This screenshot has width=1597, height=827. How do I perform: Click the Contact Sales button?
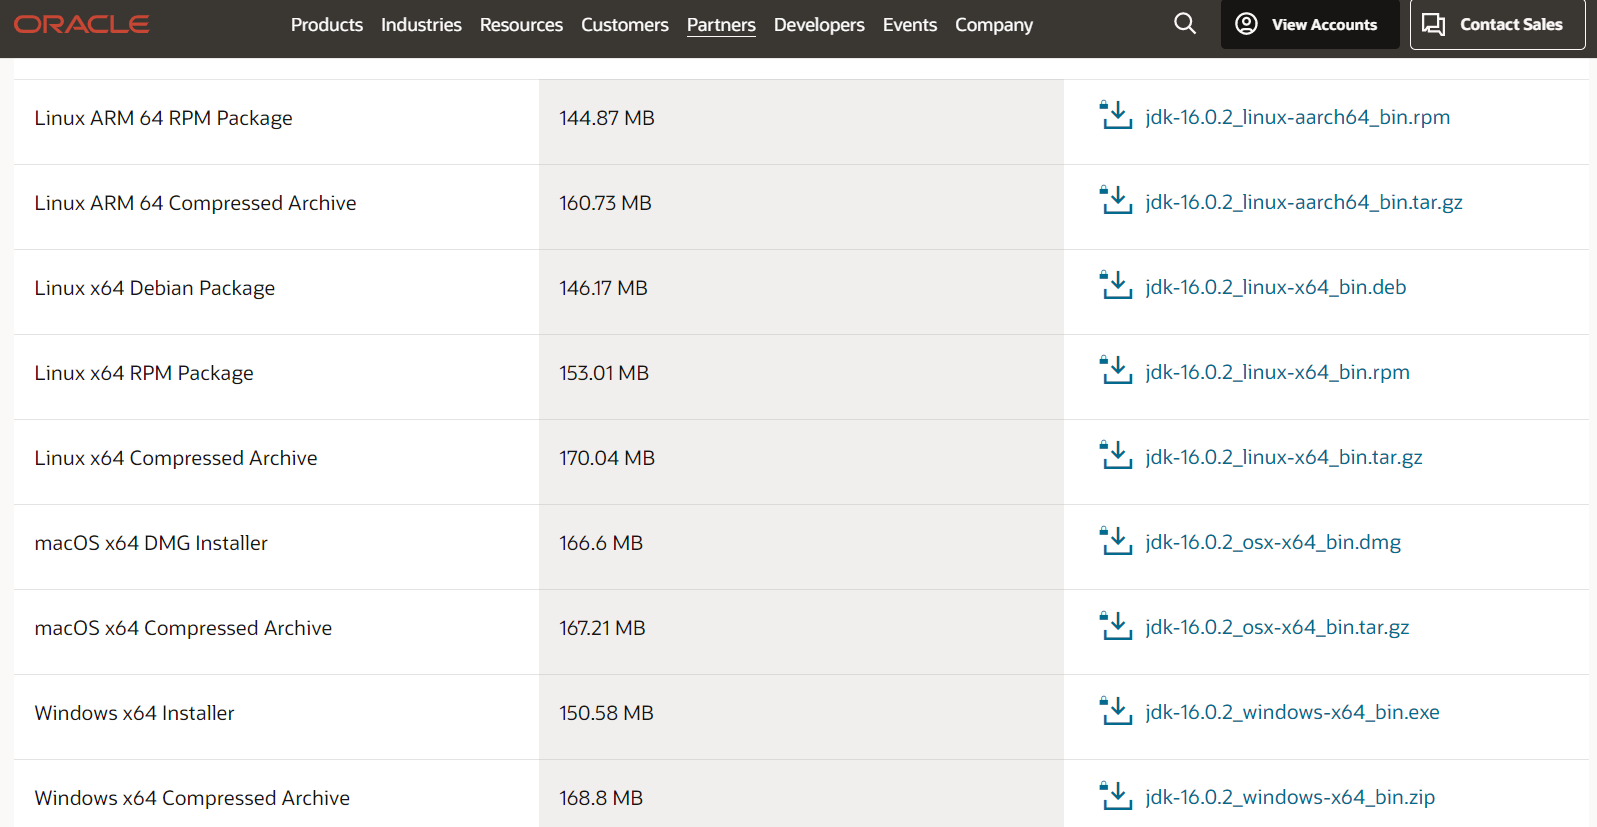coord(1498,24)
